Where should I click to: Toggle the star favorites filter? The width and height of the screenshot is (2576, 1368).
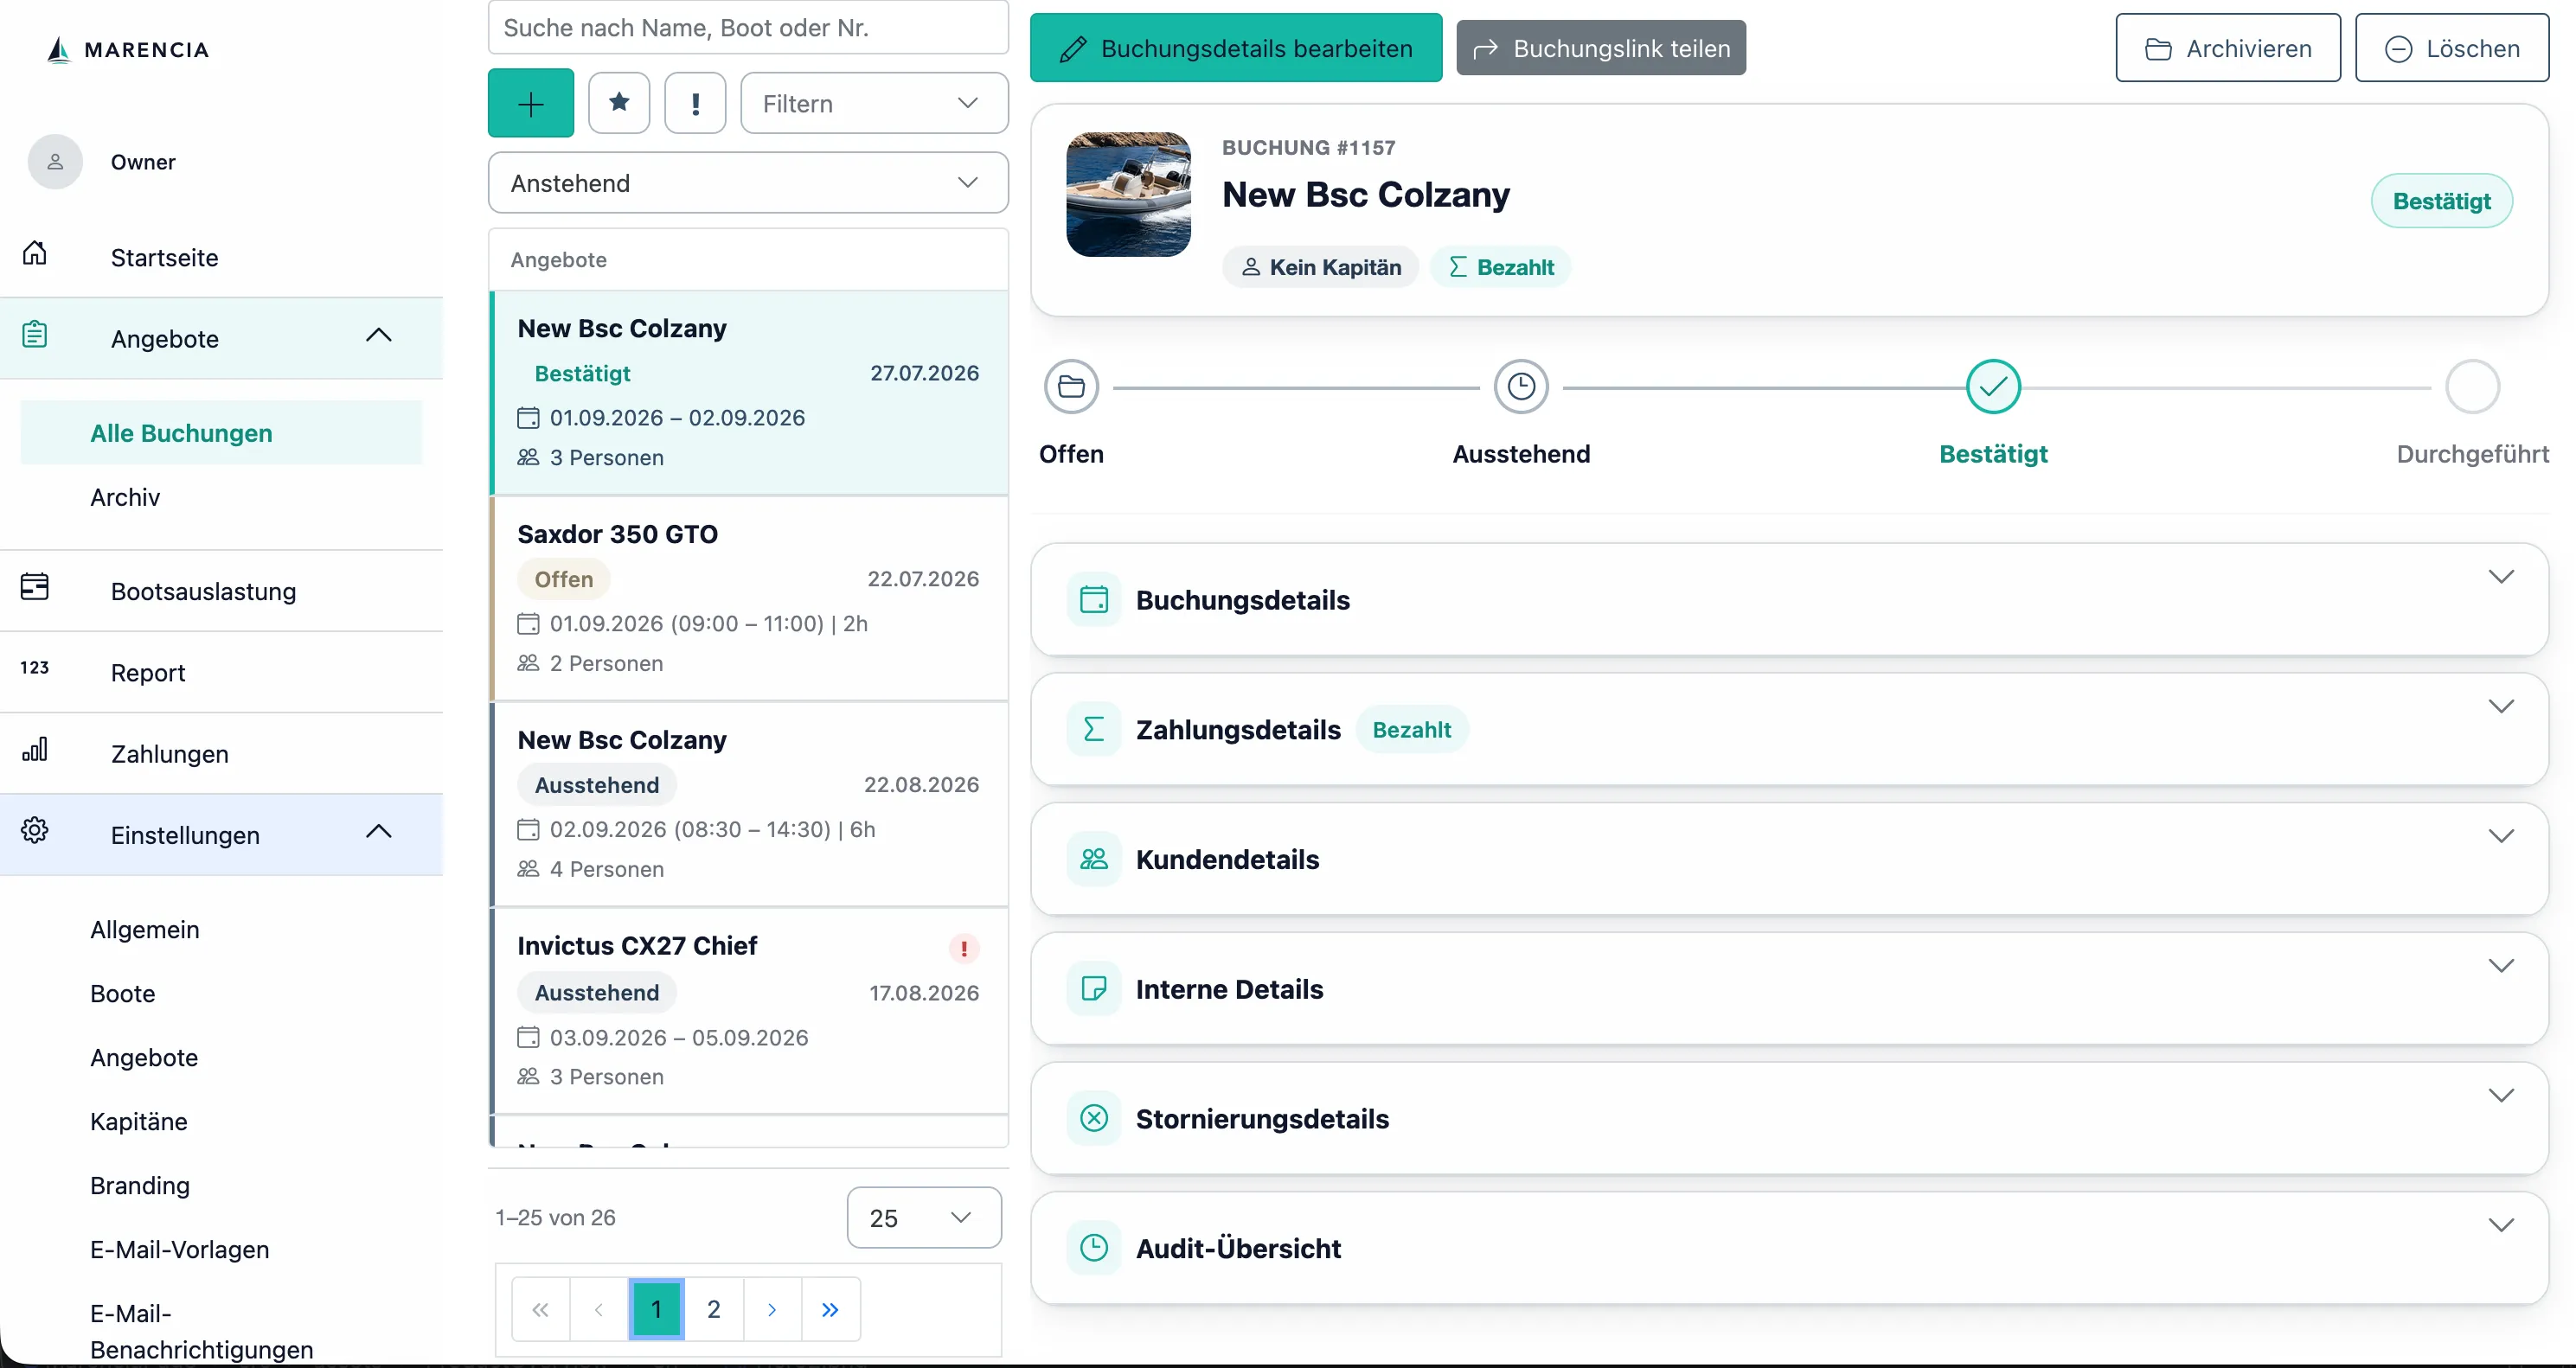click(x=619, y=103)
